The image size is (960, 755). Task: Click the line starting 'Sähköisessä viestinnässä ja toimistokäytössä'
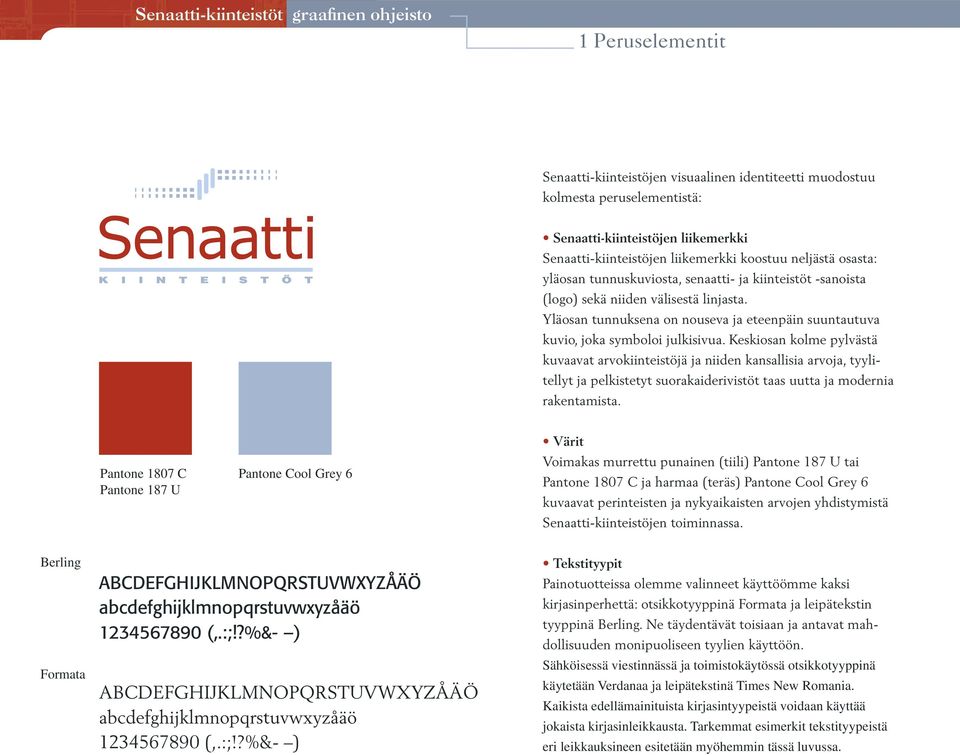(x=708, y=665)
